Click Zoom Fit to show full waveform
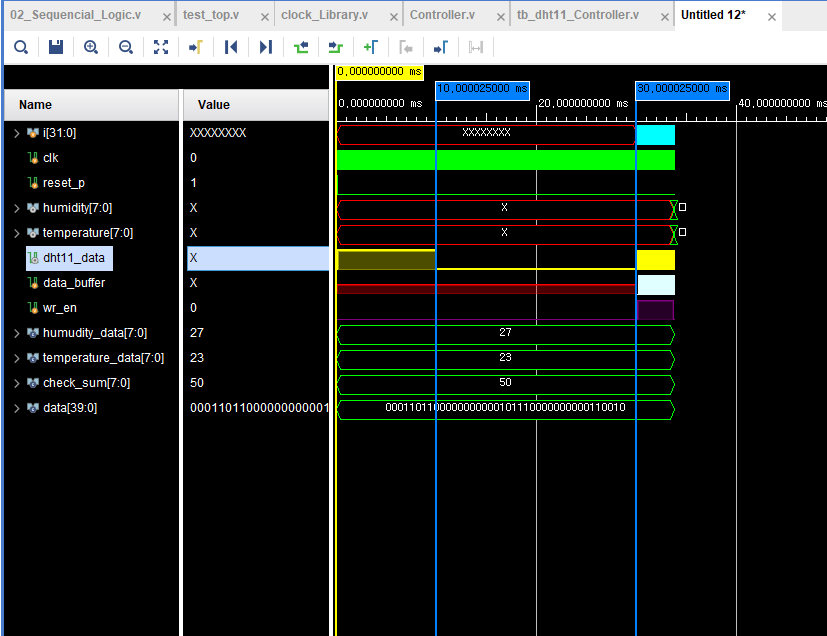 (161, 47)
